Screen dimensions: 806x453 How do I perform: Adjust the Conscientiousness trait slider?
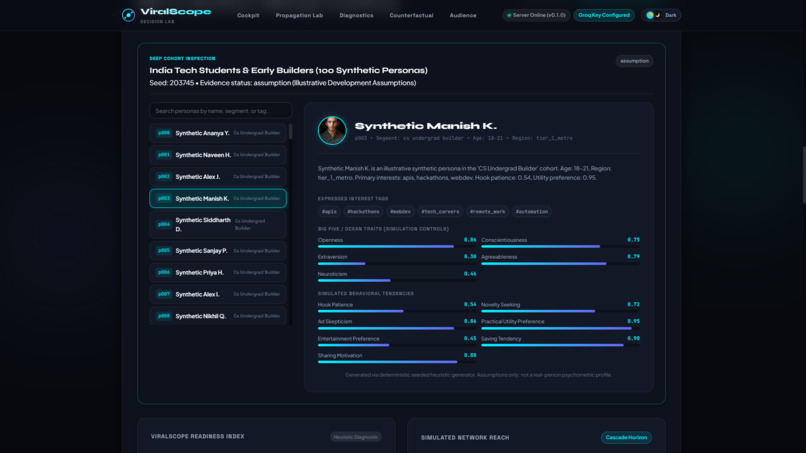tap(560, 247)
